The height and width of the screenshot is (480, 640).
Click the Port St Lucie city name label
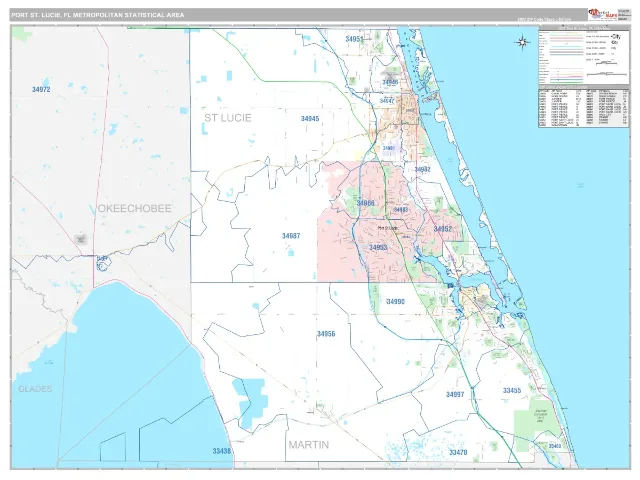[388, 228]
